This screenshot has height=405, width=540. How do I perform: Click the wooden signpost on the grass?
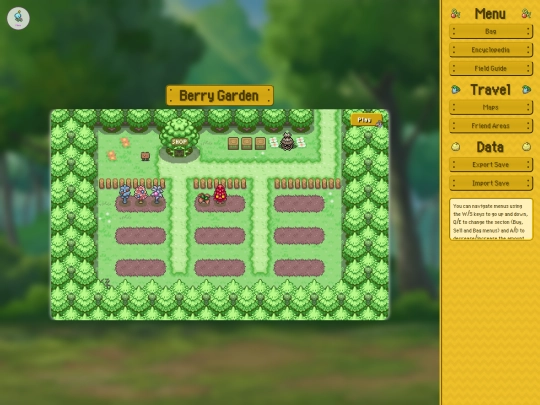145,156
